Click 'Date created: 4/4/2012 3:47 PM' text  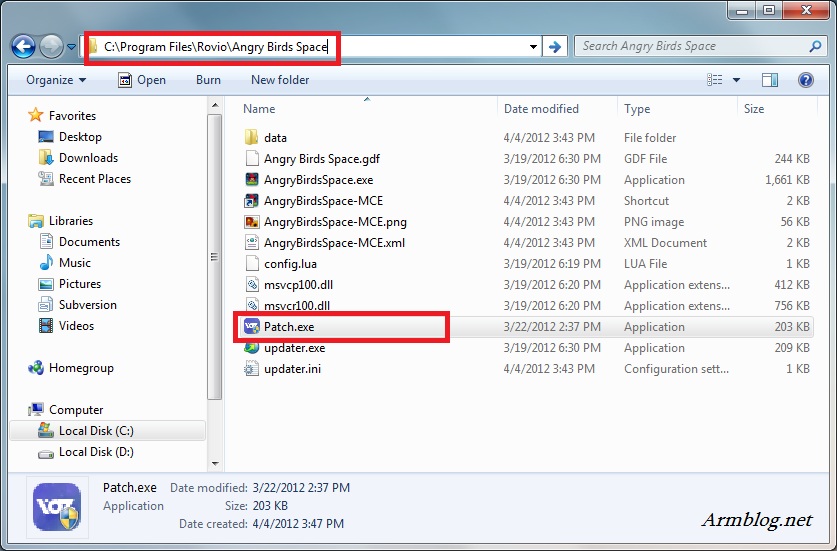coord(261,524)
